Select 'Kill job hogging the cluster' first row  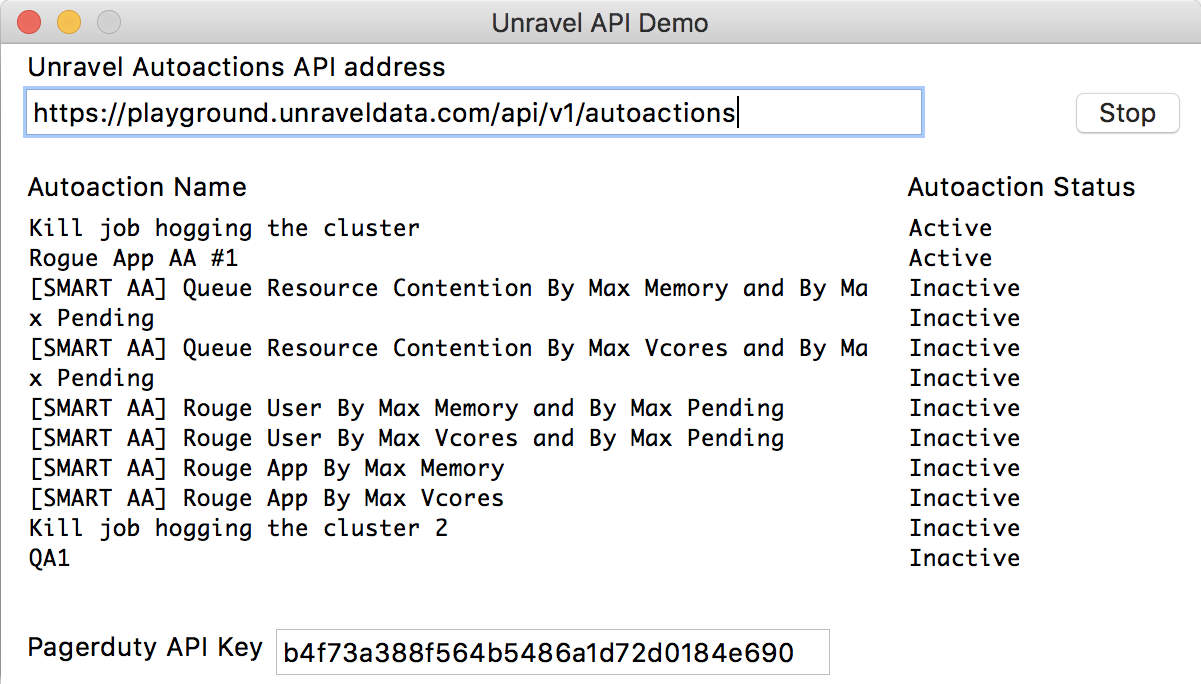[224, 228]
